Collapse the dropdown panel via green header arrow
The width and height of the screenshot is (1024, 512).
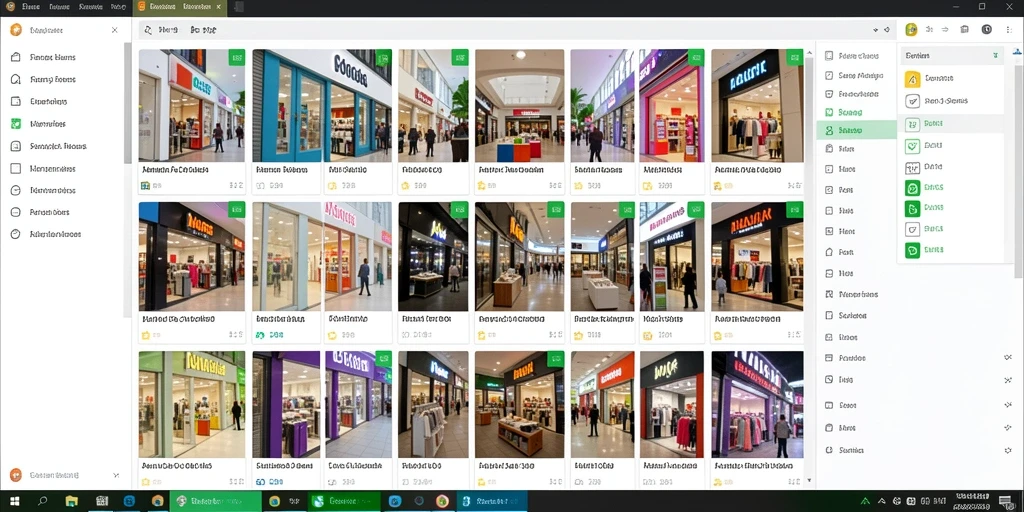coord(995,56)
